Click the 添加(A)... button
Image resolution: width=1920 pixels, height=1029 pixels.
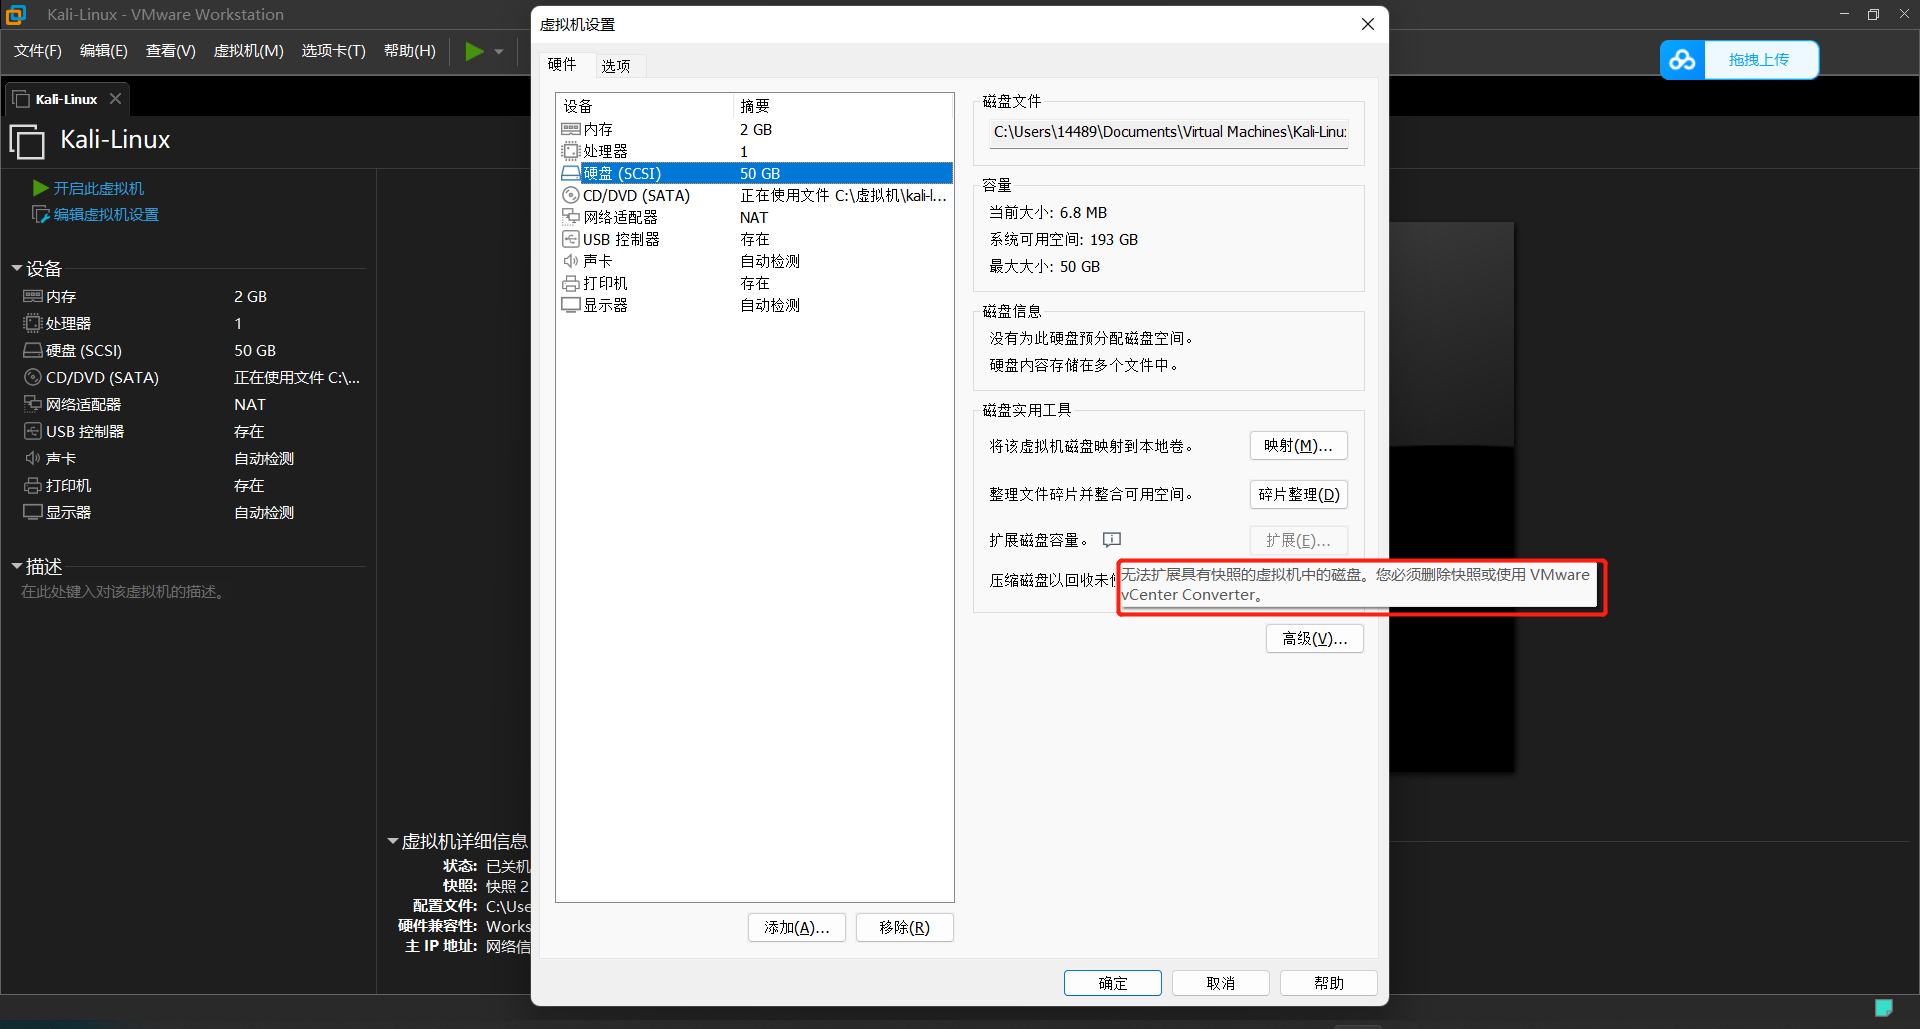coord(797,927)
